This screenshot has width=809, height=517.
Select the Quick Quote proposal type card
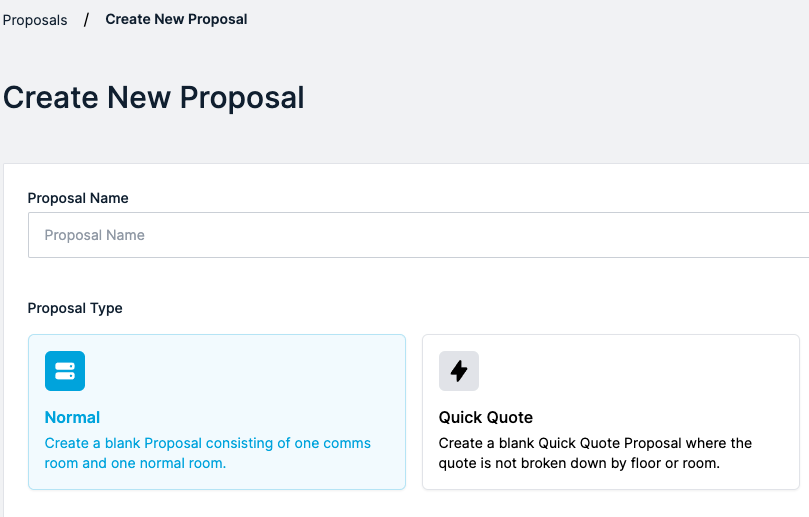point(610,412)
